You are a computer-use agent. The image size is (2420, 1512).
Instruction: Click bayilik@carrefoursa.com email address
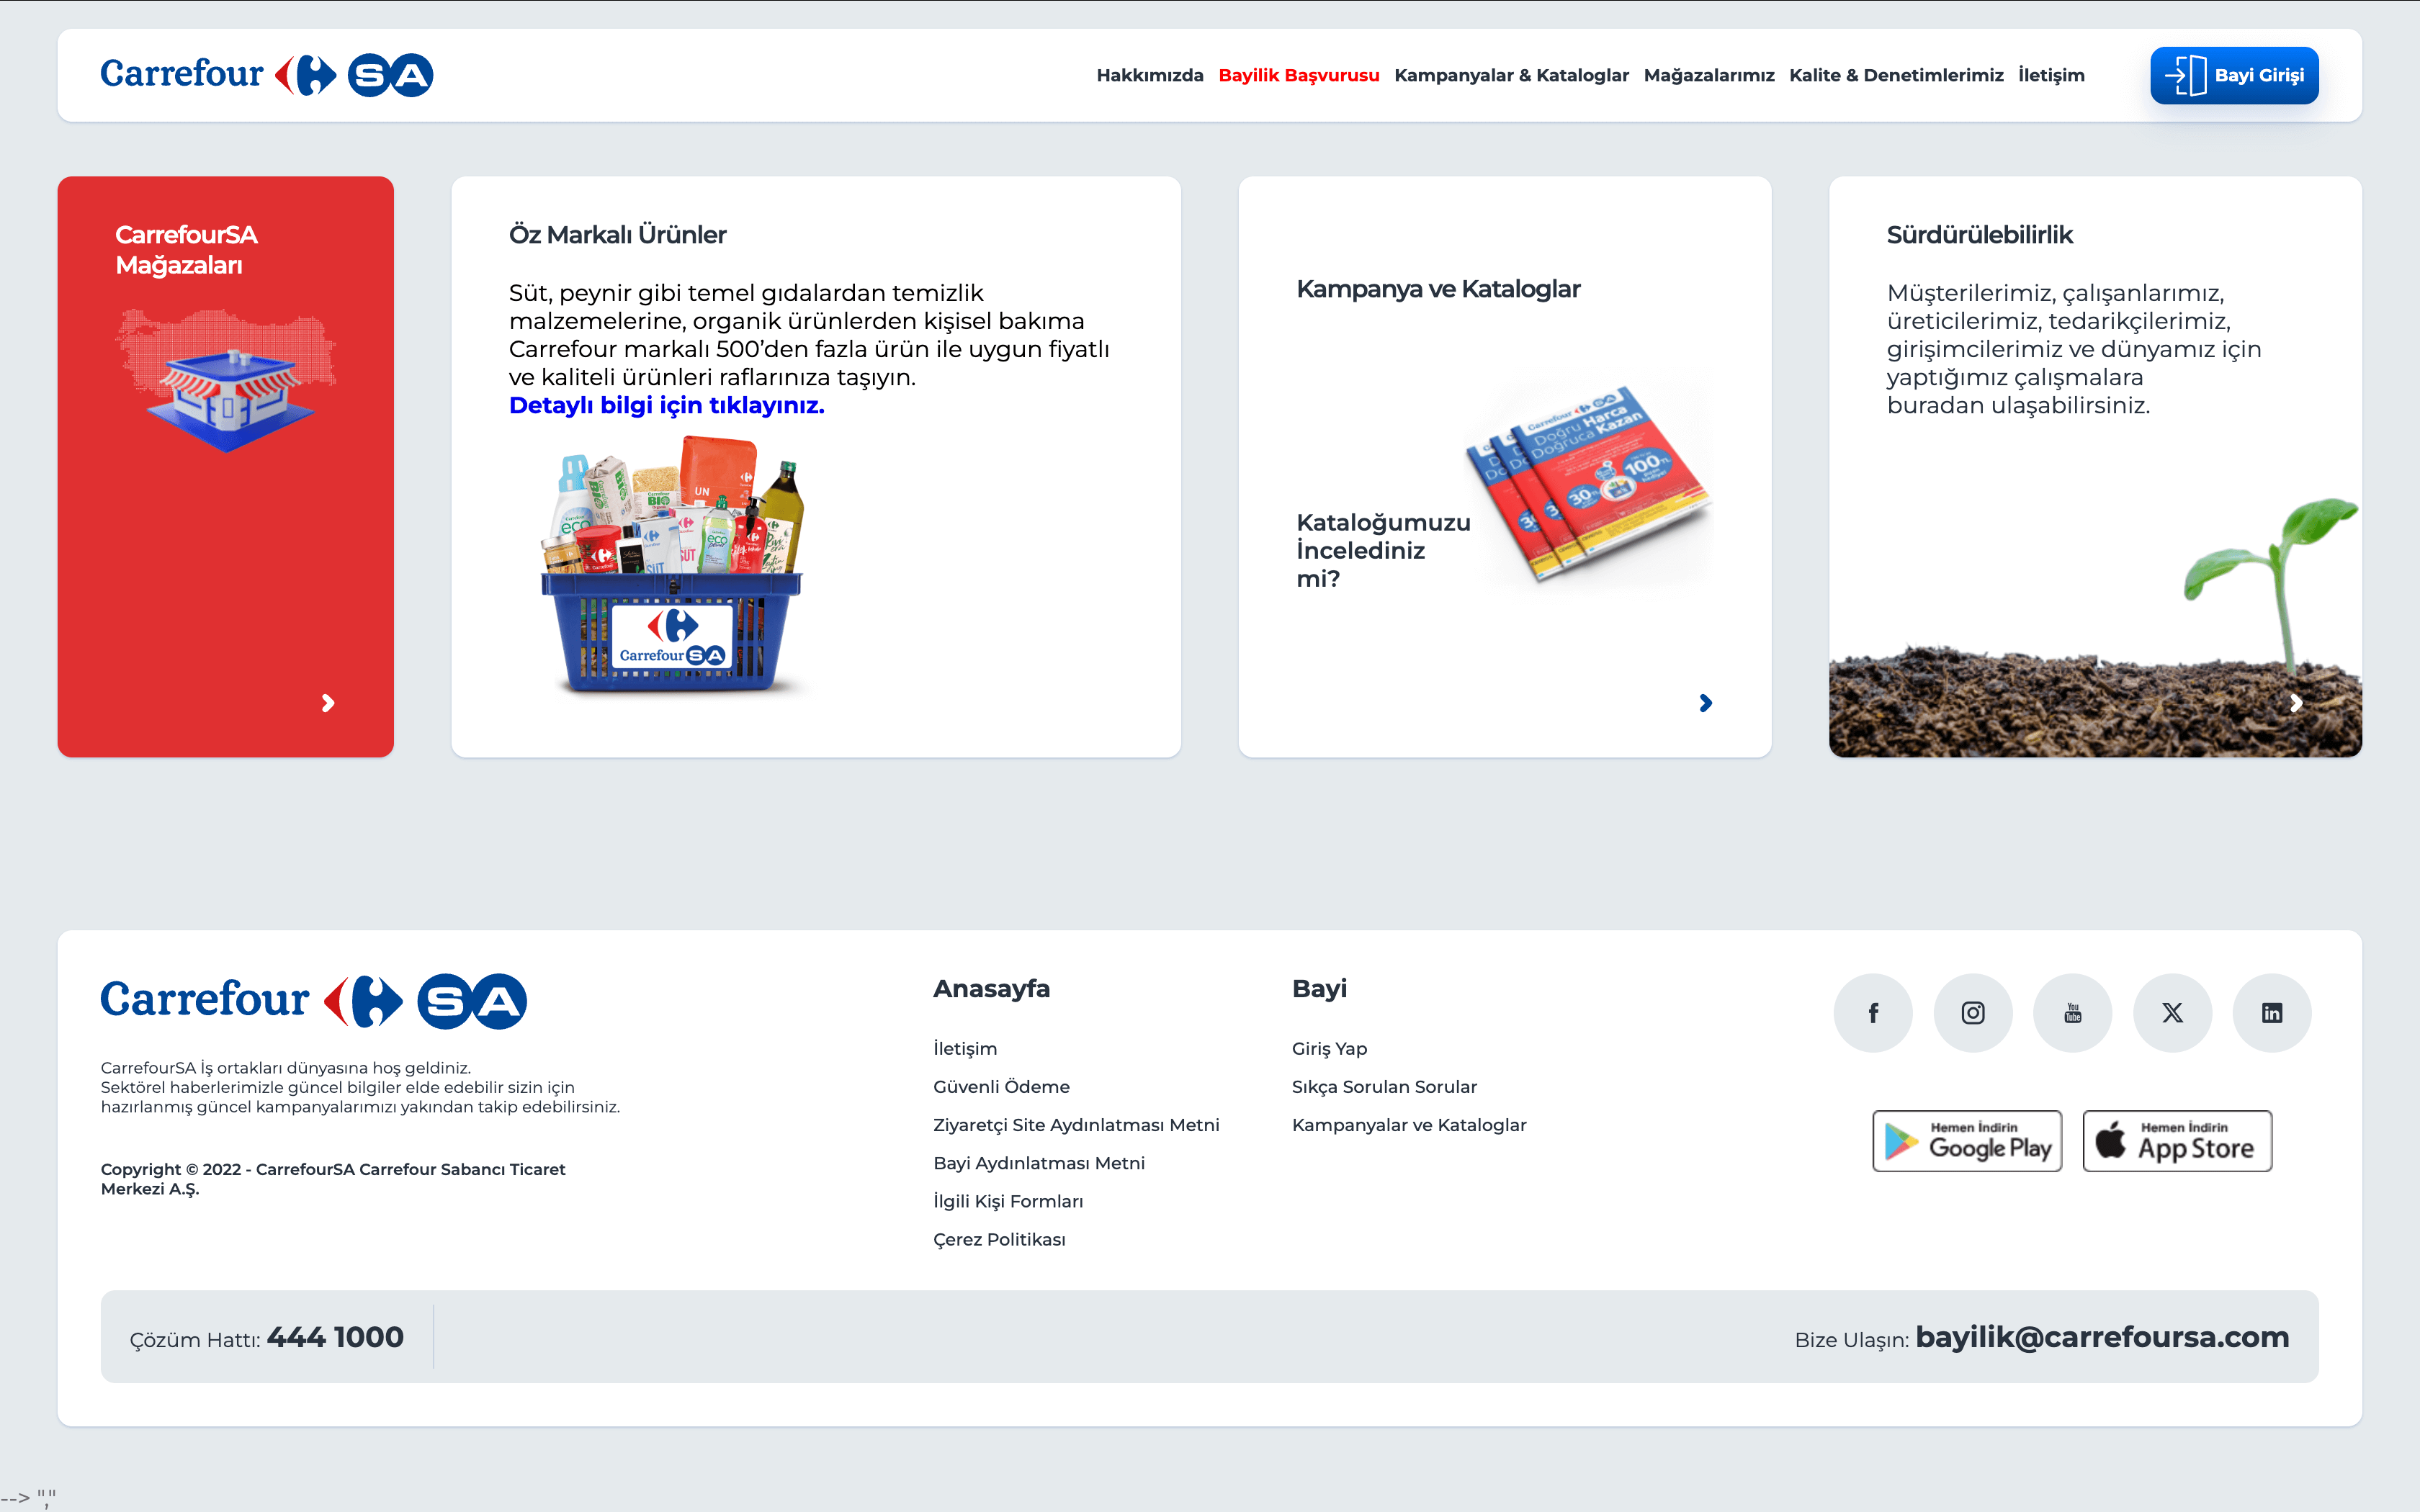(x=2101, y=1337)
